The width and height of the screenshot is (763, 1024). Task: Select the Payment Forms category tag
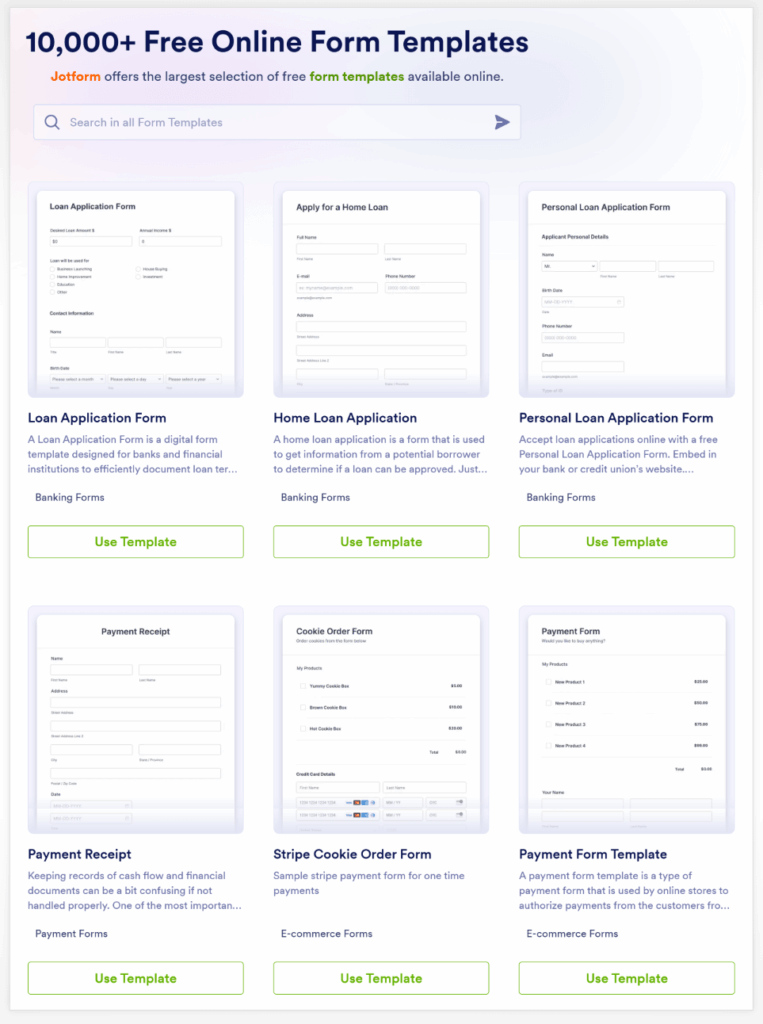coord(71,934)
